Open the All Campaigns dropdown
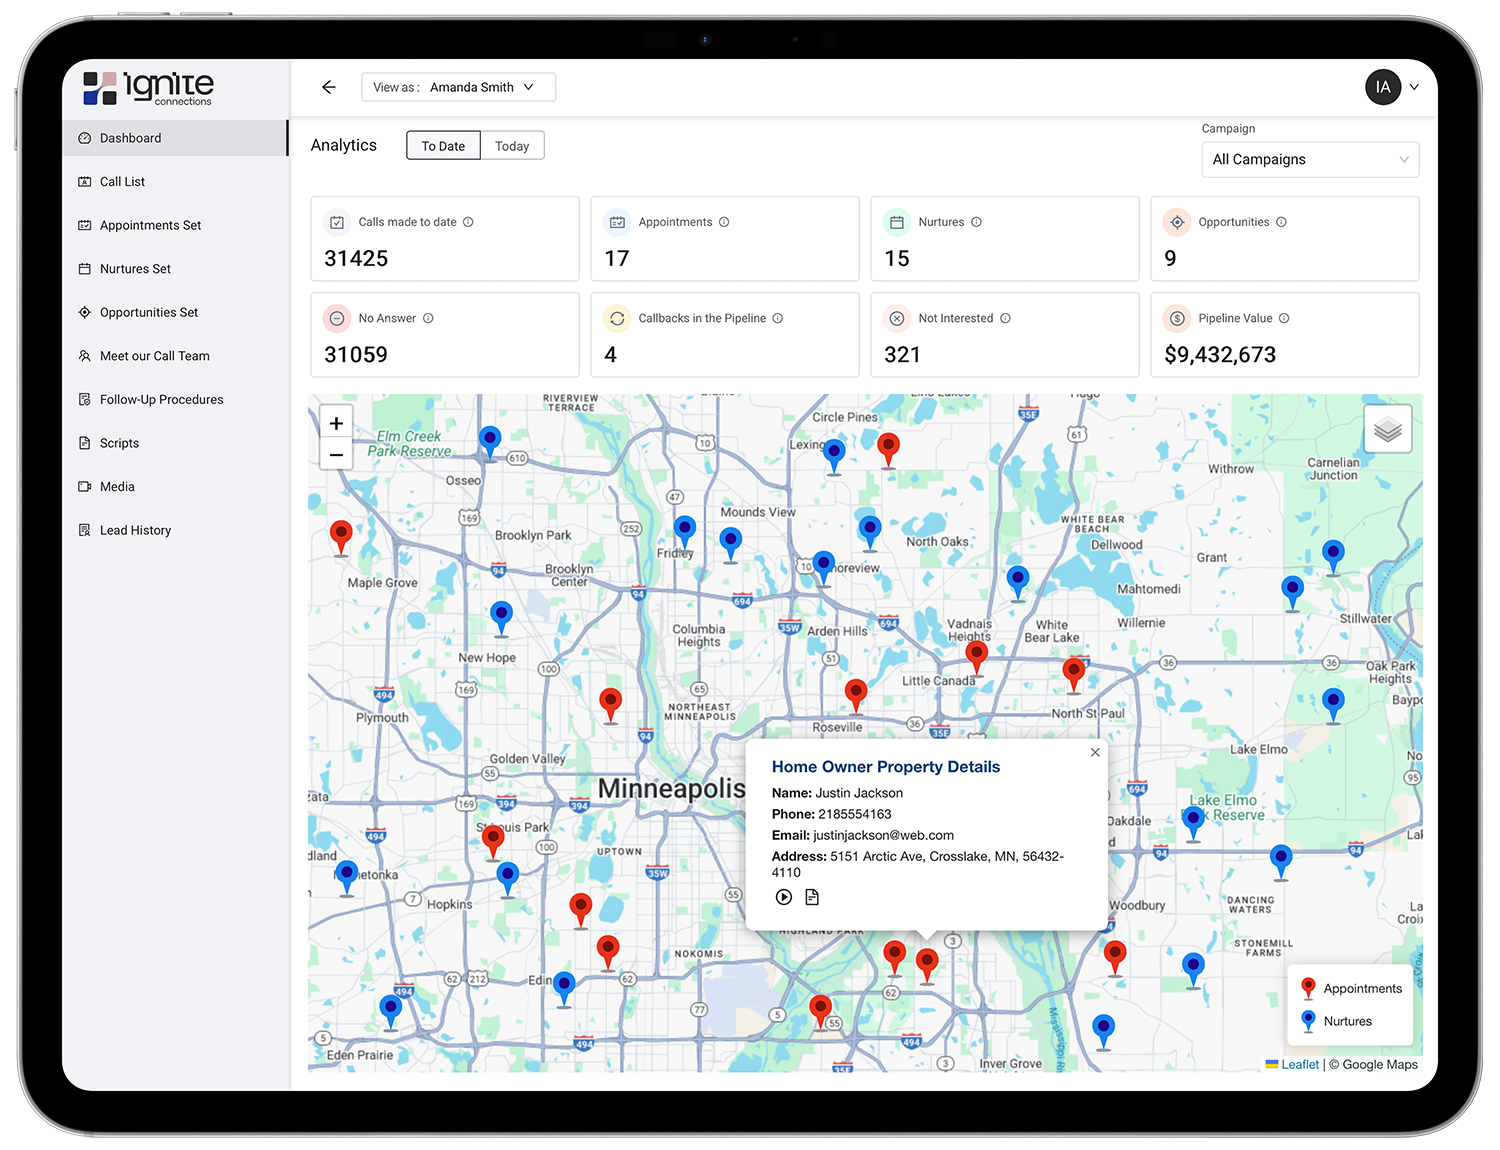This screenshot has height=1150, width=1500. click(x=1310, y=159)
